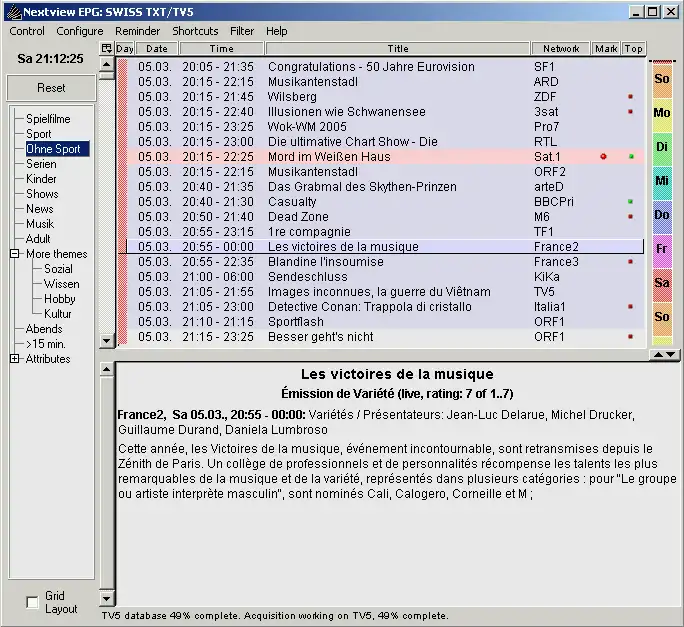Select the Musik filter shortcut

click(x=40, y=224)
